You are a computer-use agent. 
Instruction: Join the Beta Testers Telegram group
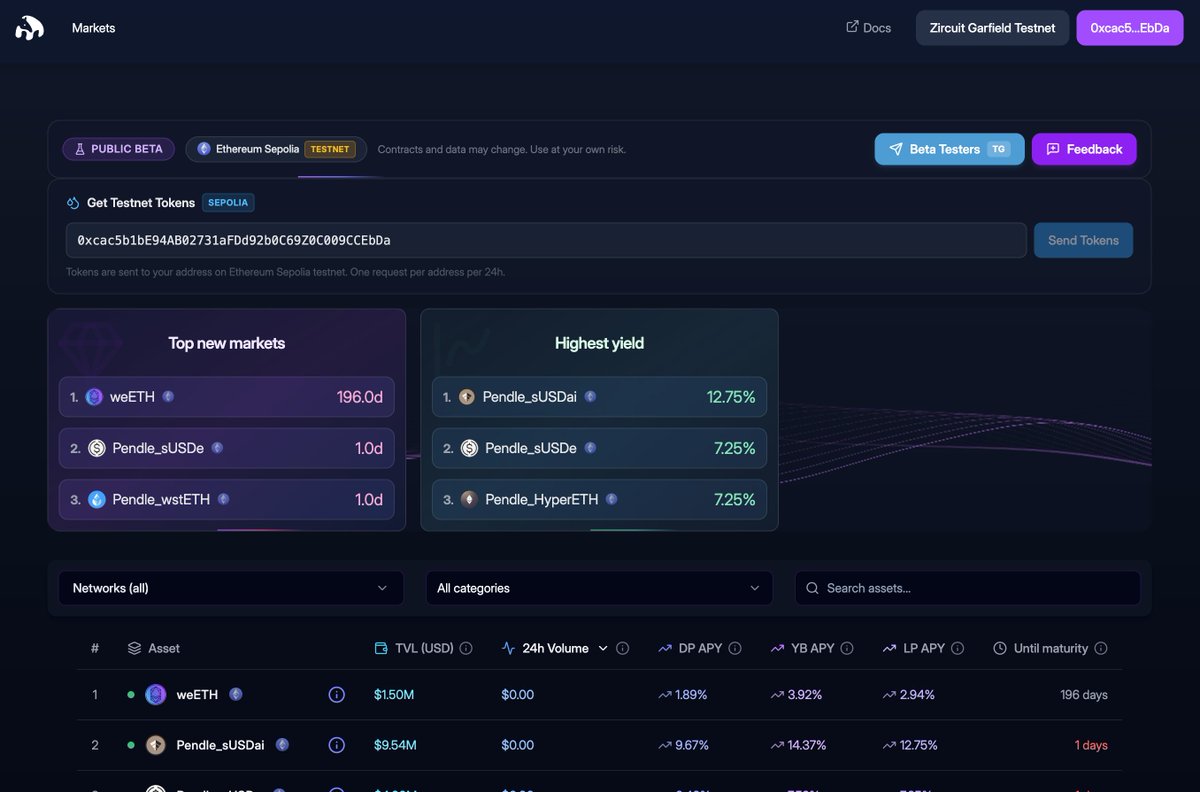click(949, 149)
